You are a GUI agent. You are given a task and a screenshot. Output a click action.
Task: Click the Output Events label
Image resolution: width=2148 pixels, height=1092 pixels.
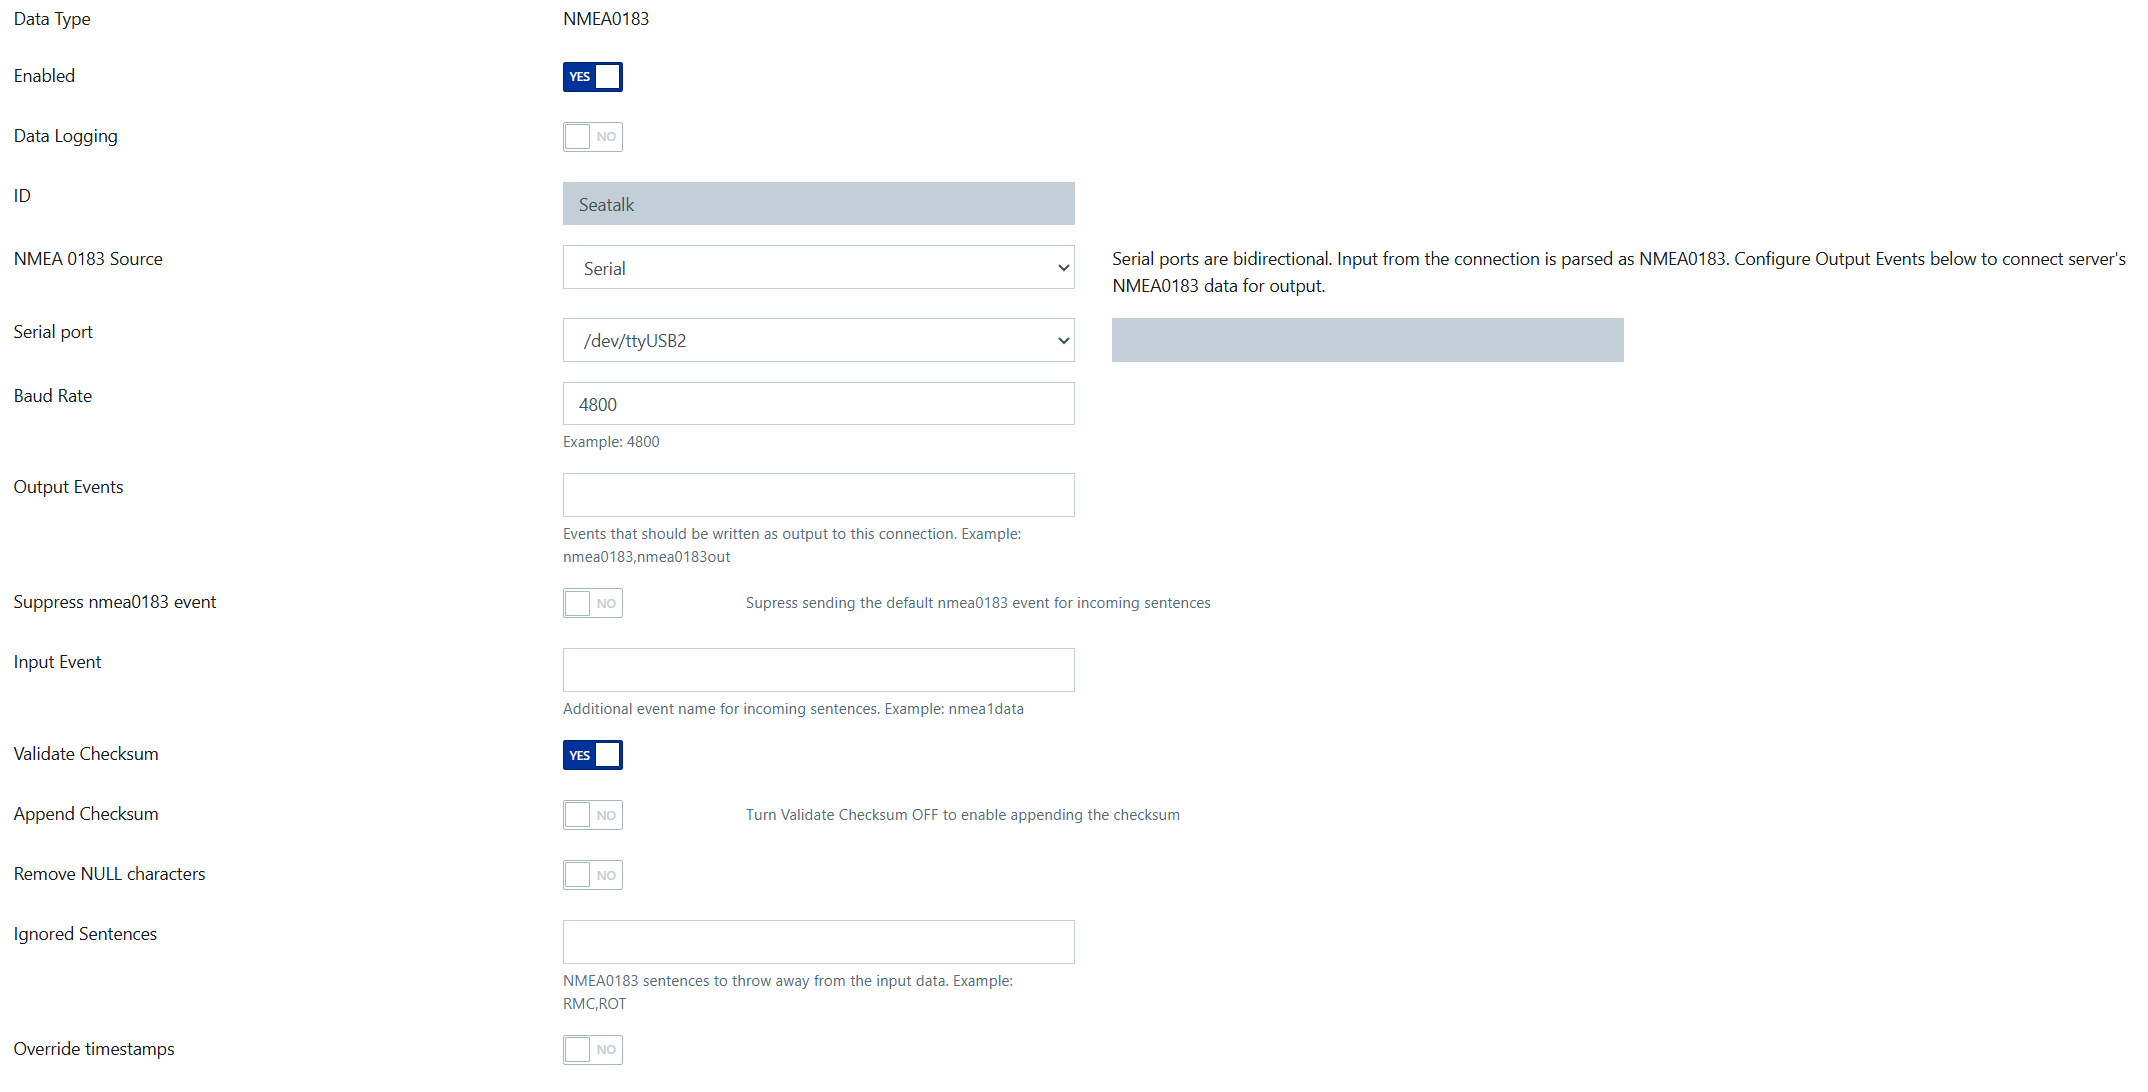[x=69, y=487]
